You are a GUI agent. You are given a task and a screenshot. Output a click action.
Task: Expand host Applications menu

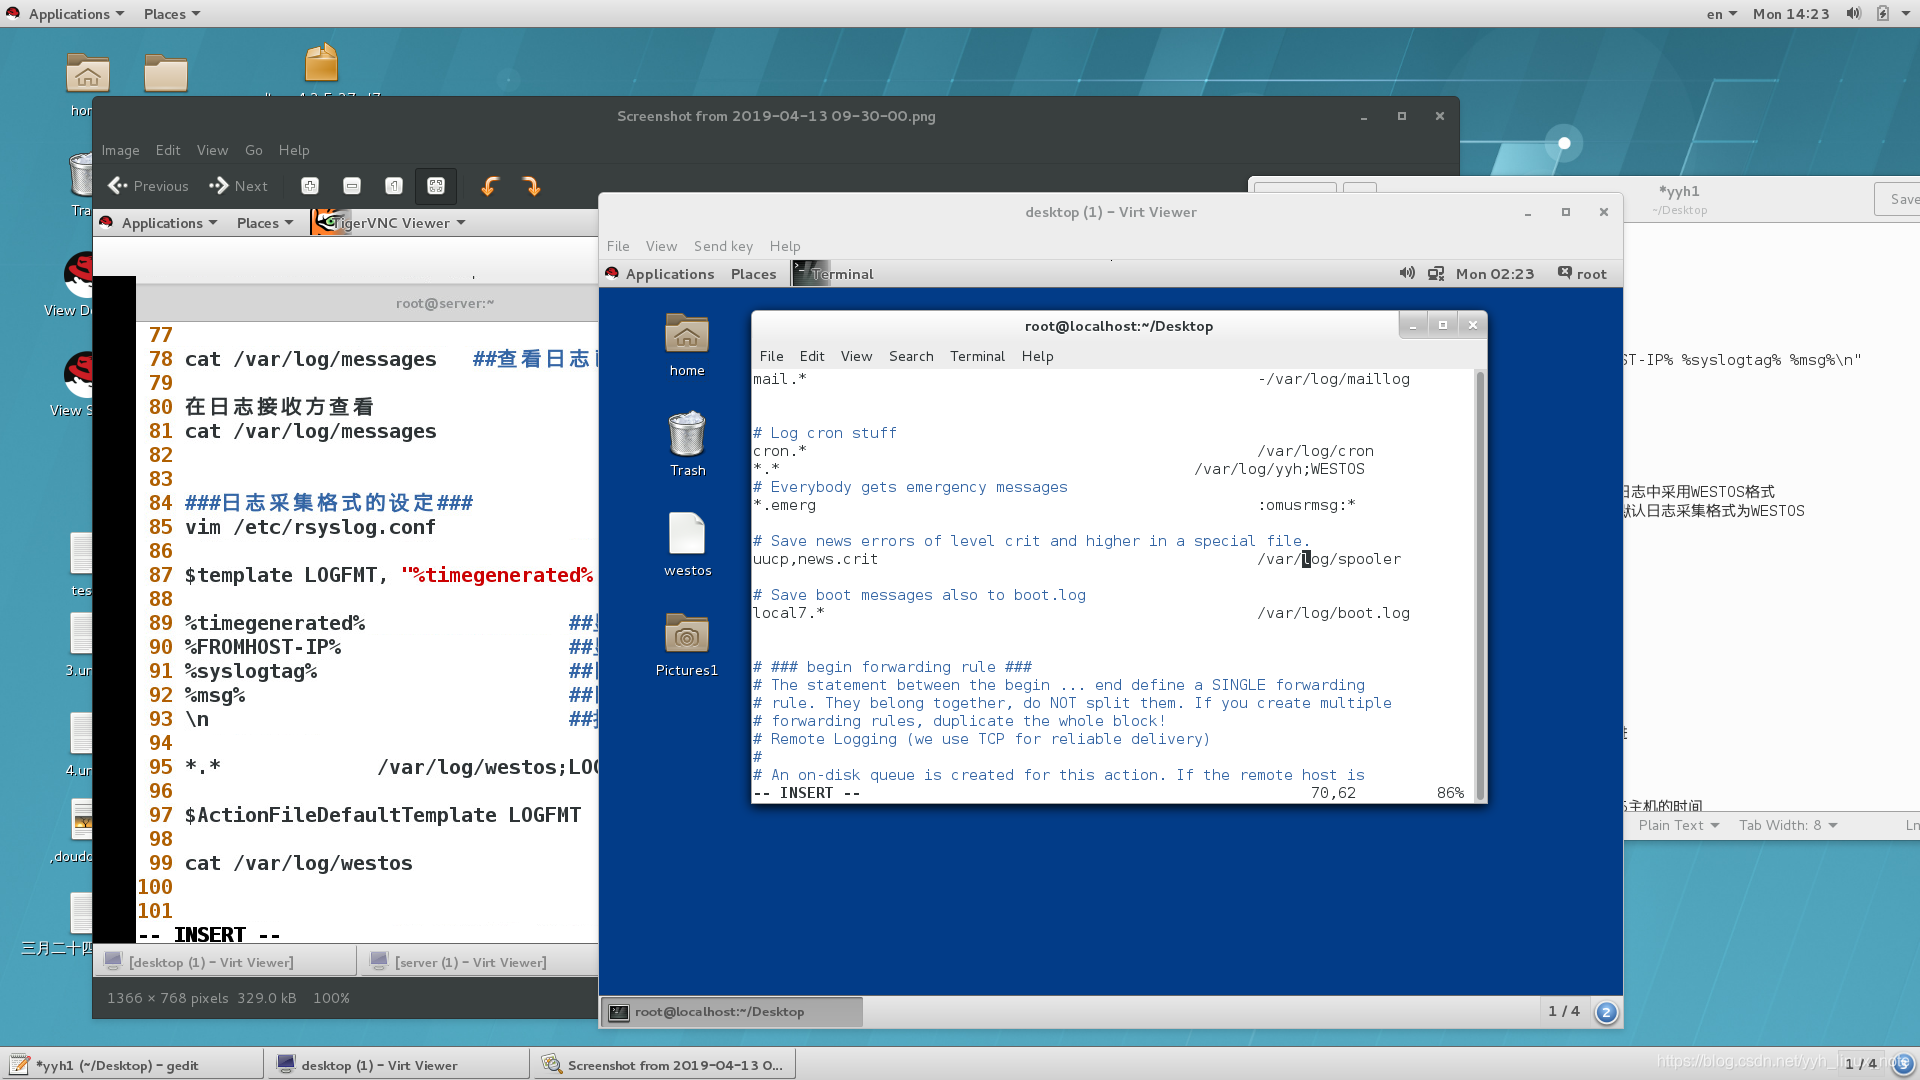(76, 14)
